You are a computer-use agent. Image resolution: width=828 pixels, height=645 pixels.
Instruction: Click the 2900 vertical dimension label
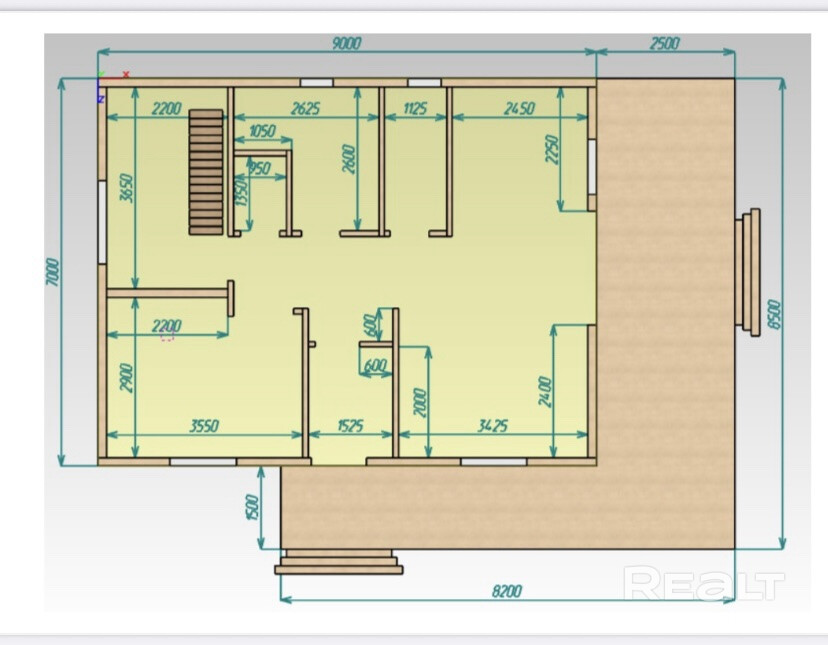point(126,376)
